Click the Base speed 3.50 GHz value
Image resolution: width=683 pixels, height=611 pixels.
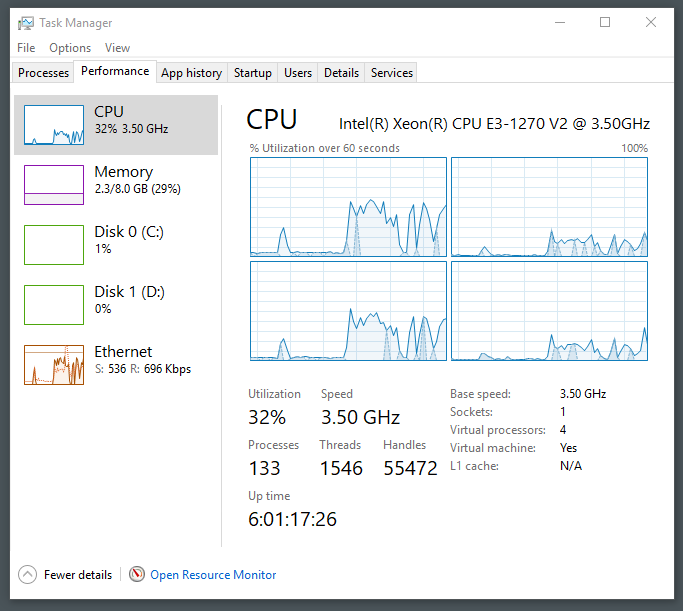[583, 394]
